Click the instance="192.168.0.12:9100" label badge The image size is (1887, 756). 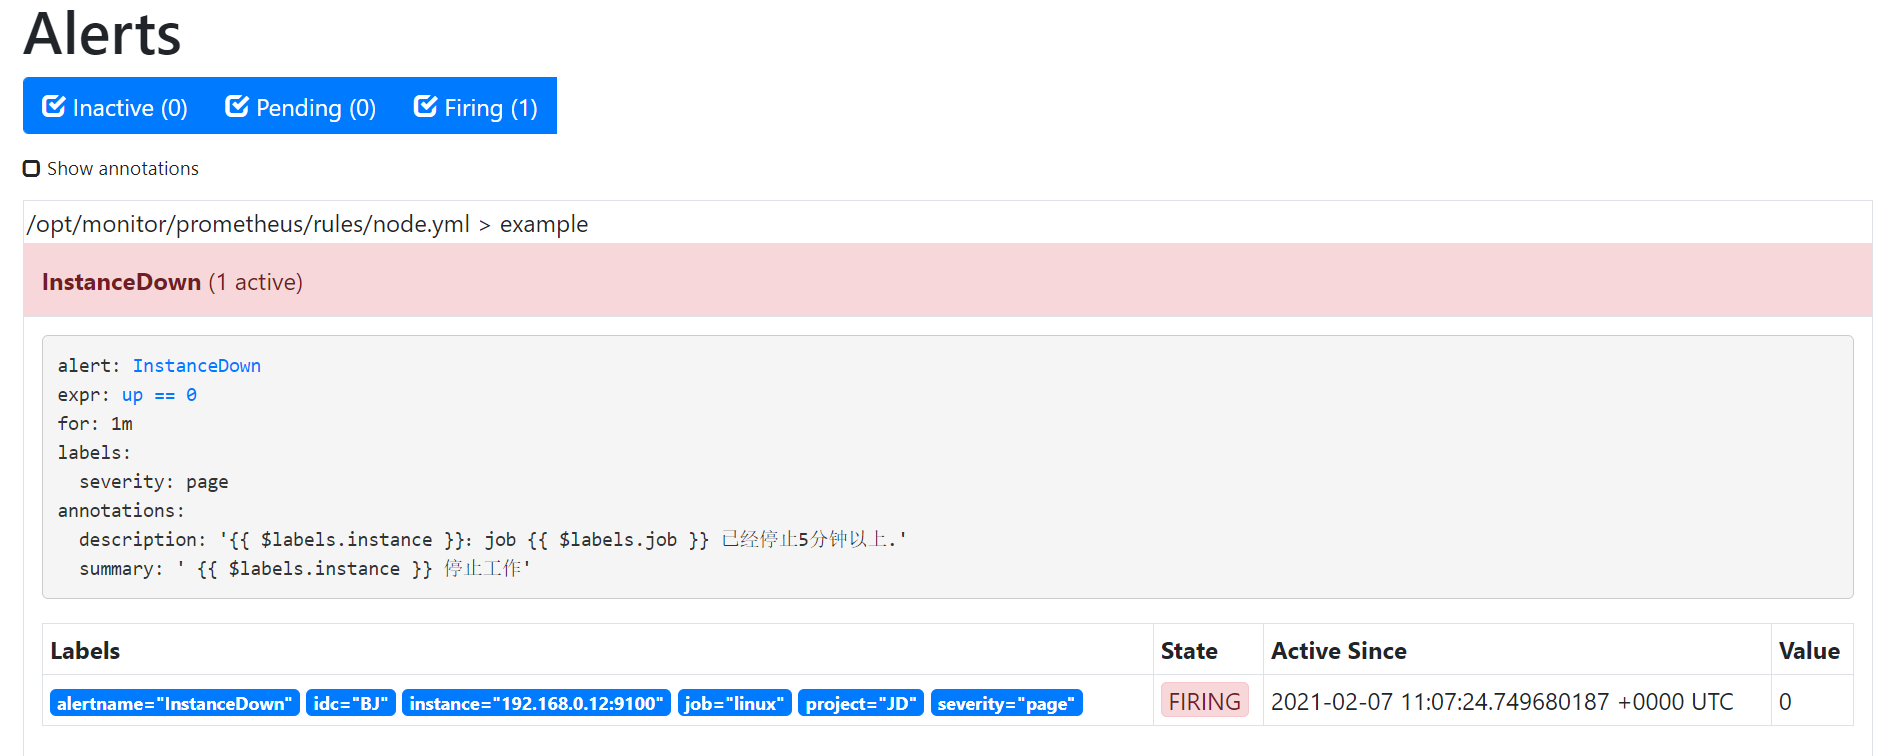coord(537,703)
